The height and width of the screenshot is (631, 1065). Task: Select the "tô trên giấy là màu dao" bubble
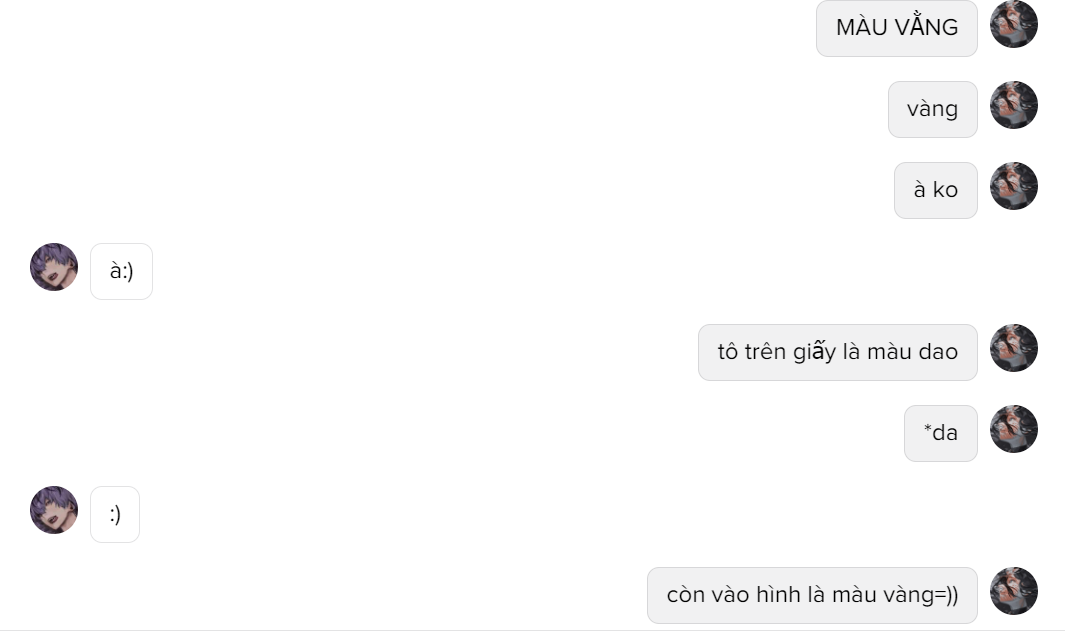click(x=837, y=352)
